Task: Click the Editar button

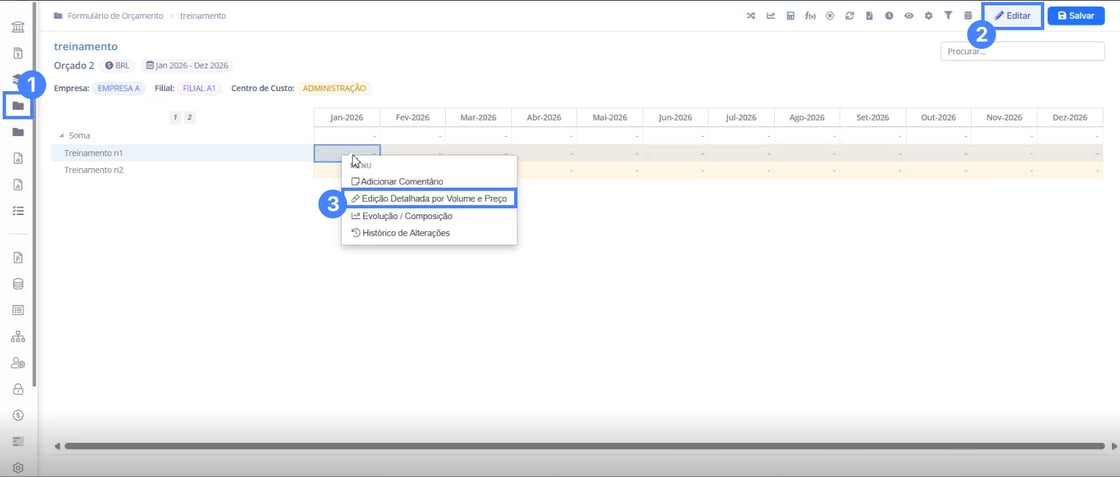Action: 1013,16
